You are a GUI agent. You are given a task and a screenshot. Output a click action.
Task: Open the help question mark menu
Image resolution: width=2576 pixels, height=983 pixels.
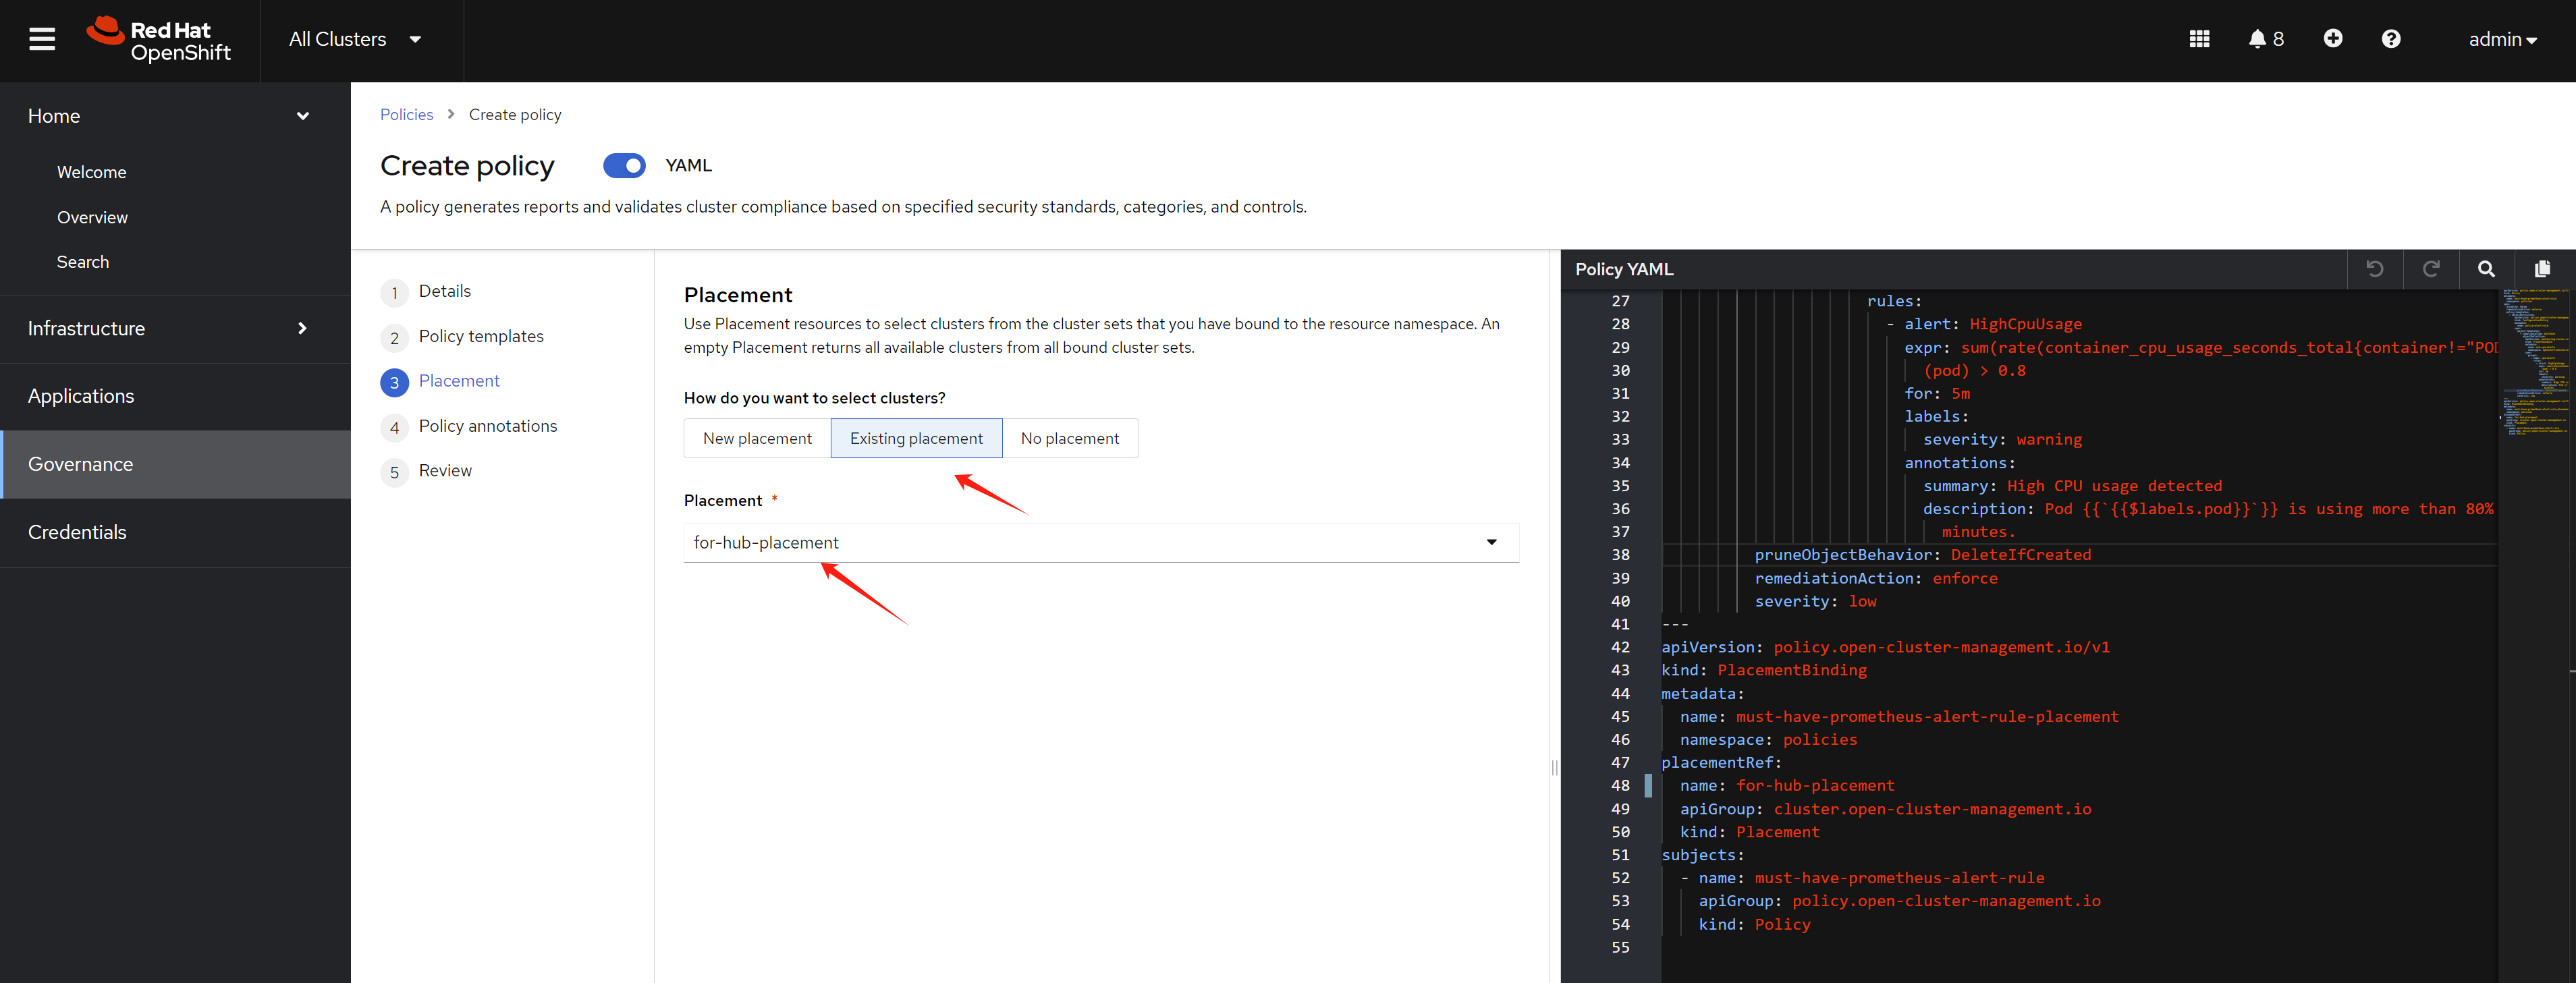[2390, 39]
